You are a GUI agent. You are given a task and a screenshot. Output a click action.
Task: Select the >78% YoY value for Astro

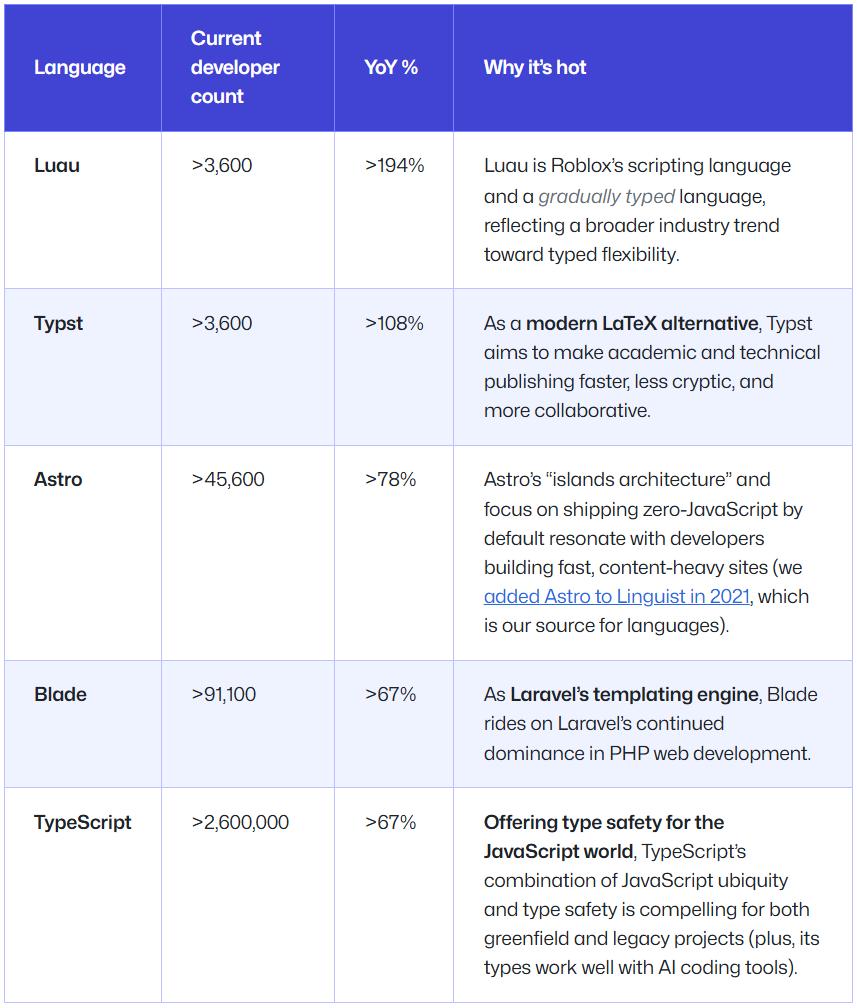point(390,480)
